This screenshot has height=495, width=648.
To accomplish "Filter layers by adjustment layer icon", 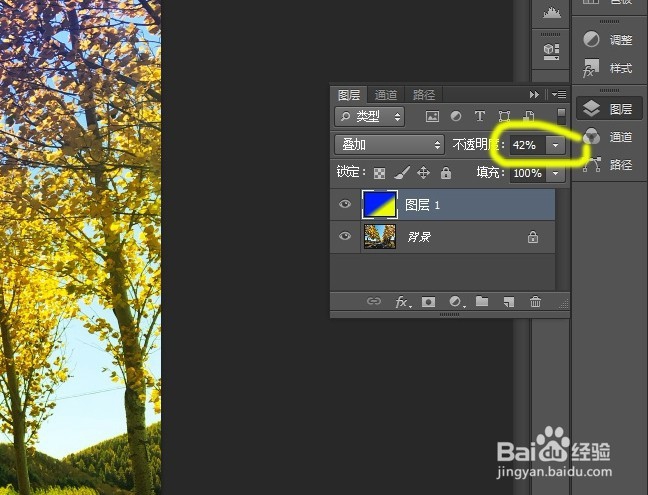I will coord(456,117).
